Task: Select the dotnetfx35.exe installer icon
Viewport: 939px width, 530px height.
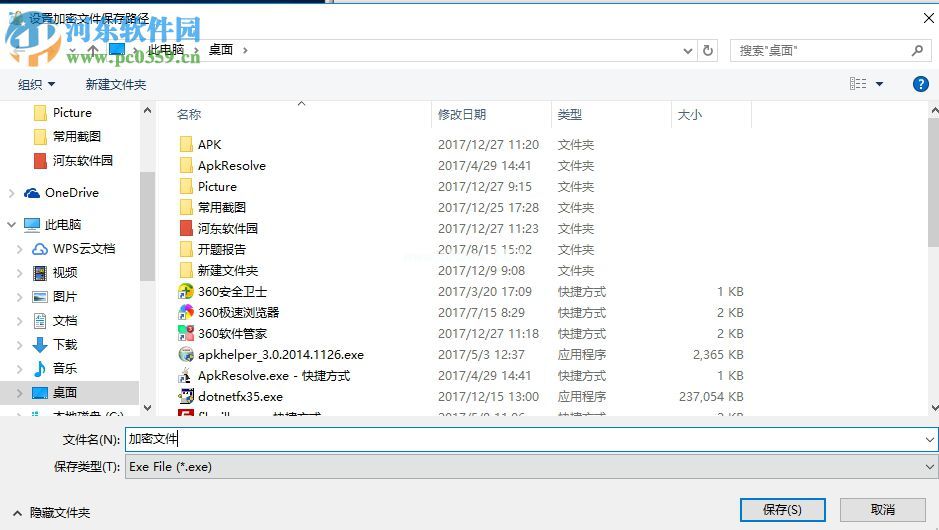Action: (185, 397)
